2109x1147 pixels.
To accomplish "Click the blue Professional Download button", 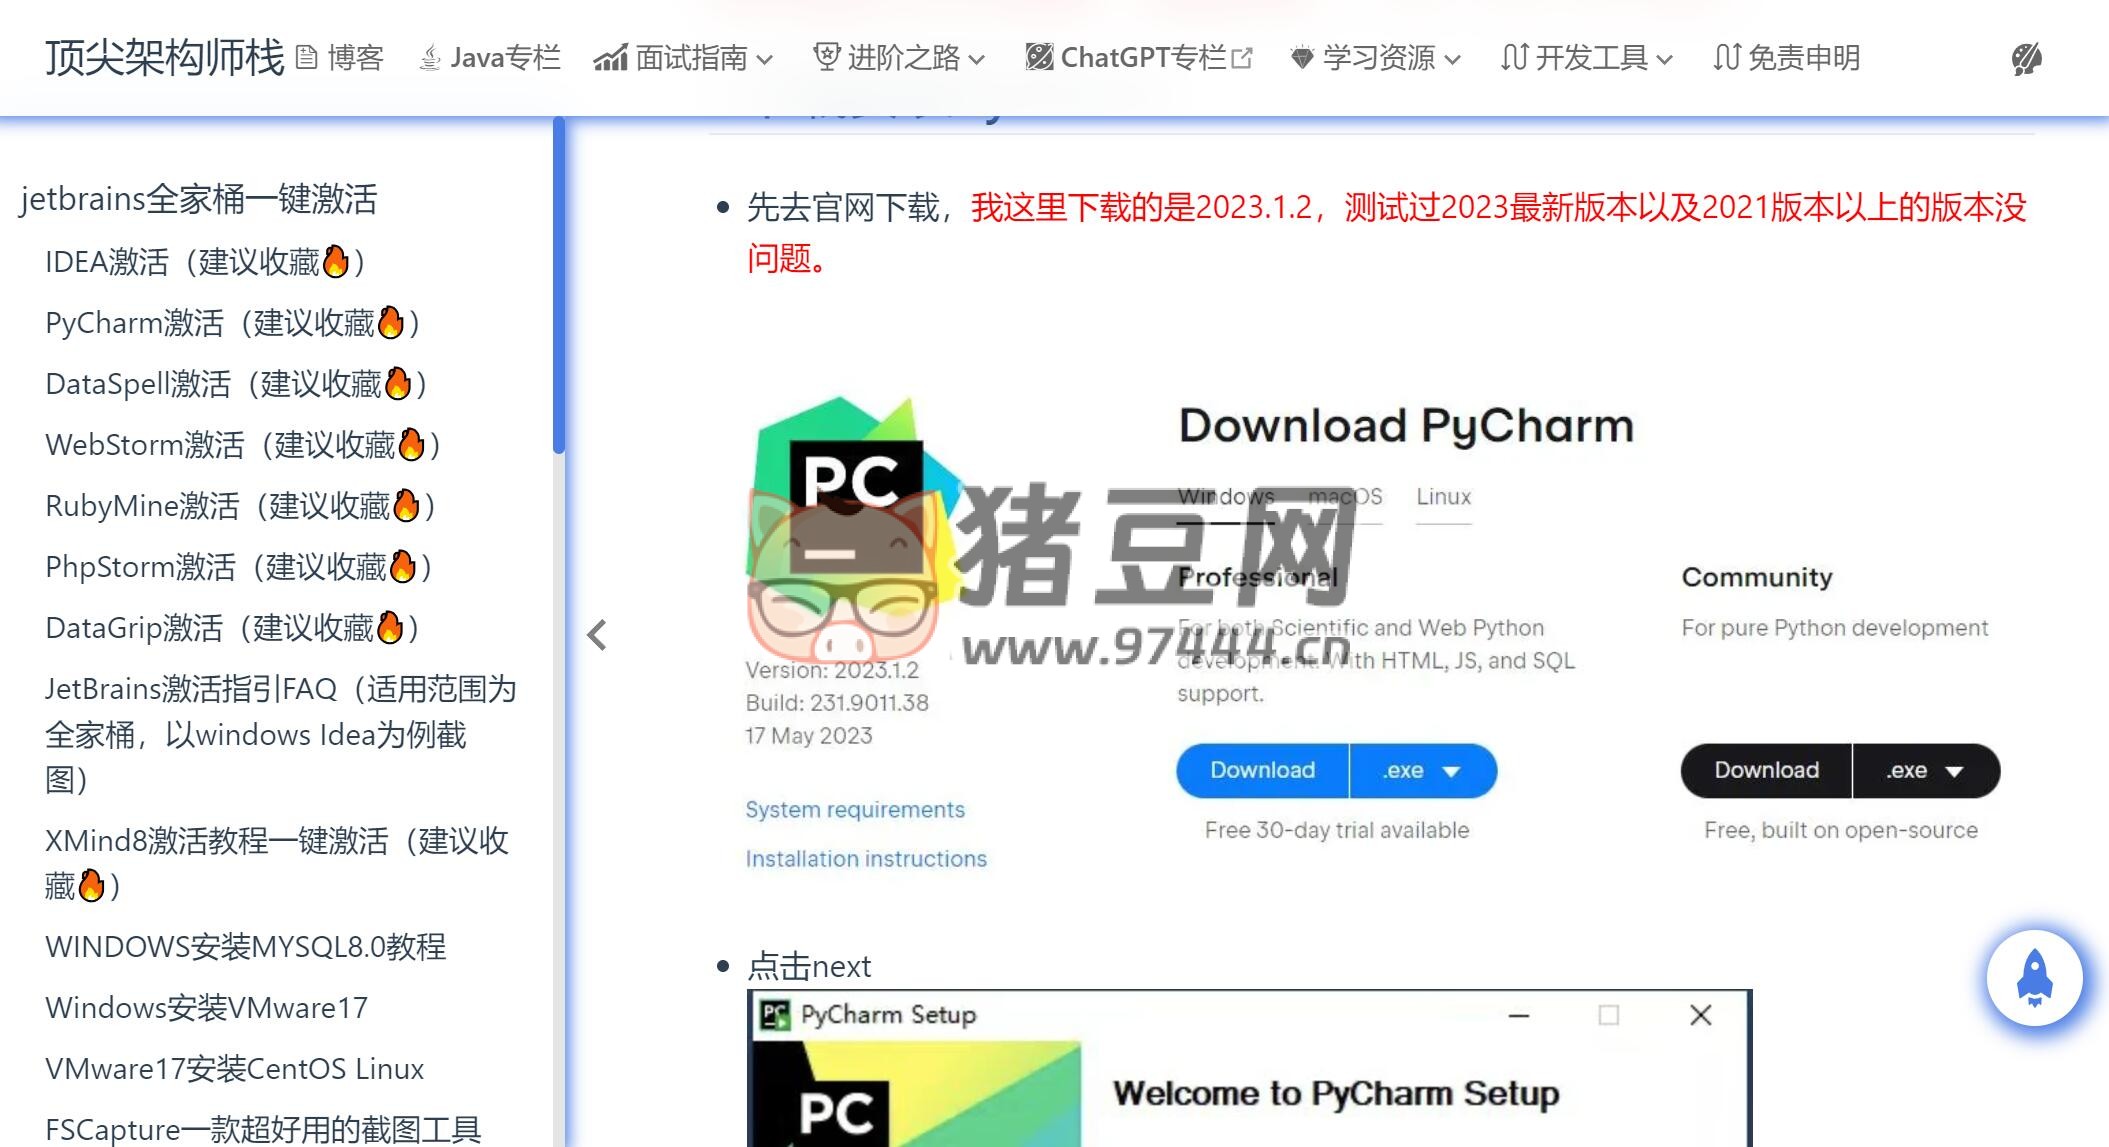I will (1262, 770).
